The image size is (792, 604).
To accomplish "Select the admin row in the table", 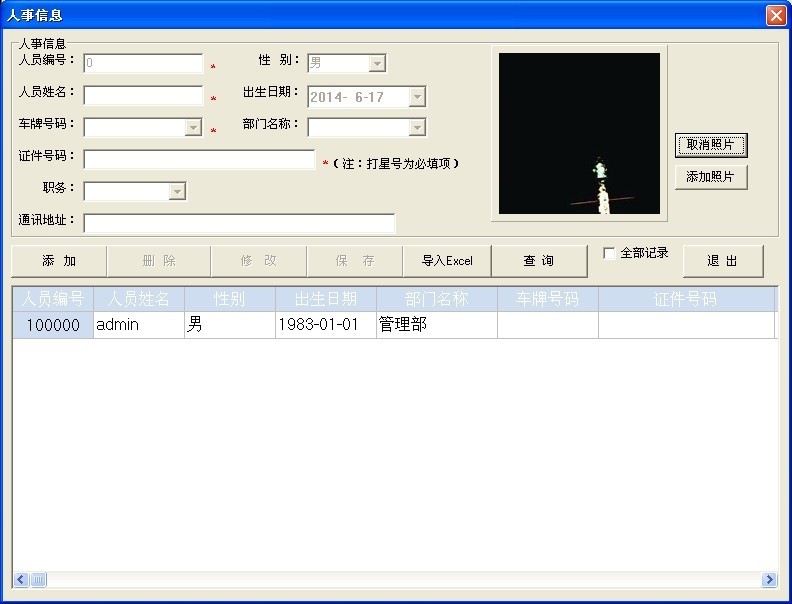I will 138,325.
